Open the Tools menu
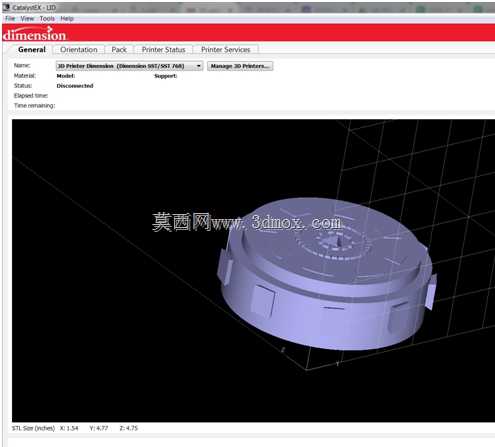495x447 pixels. point(47,19)
